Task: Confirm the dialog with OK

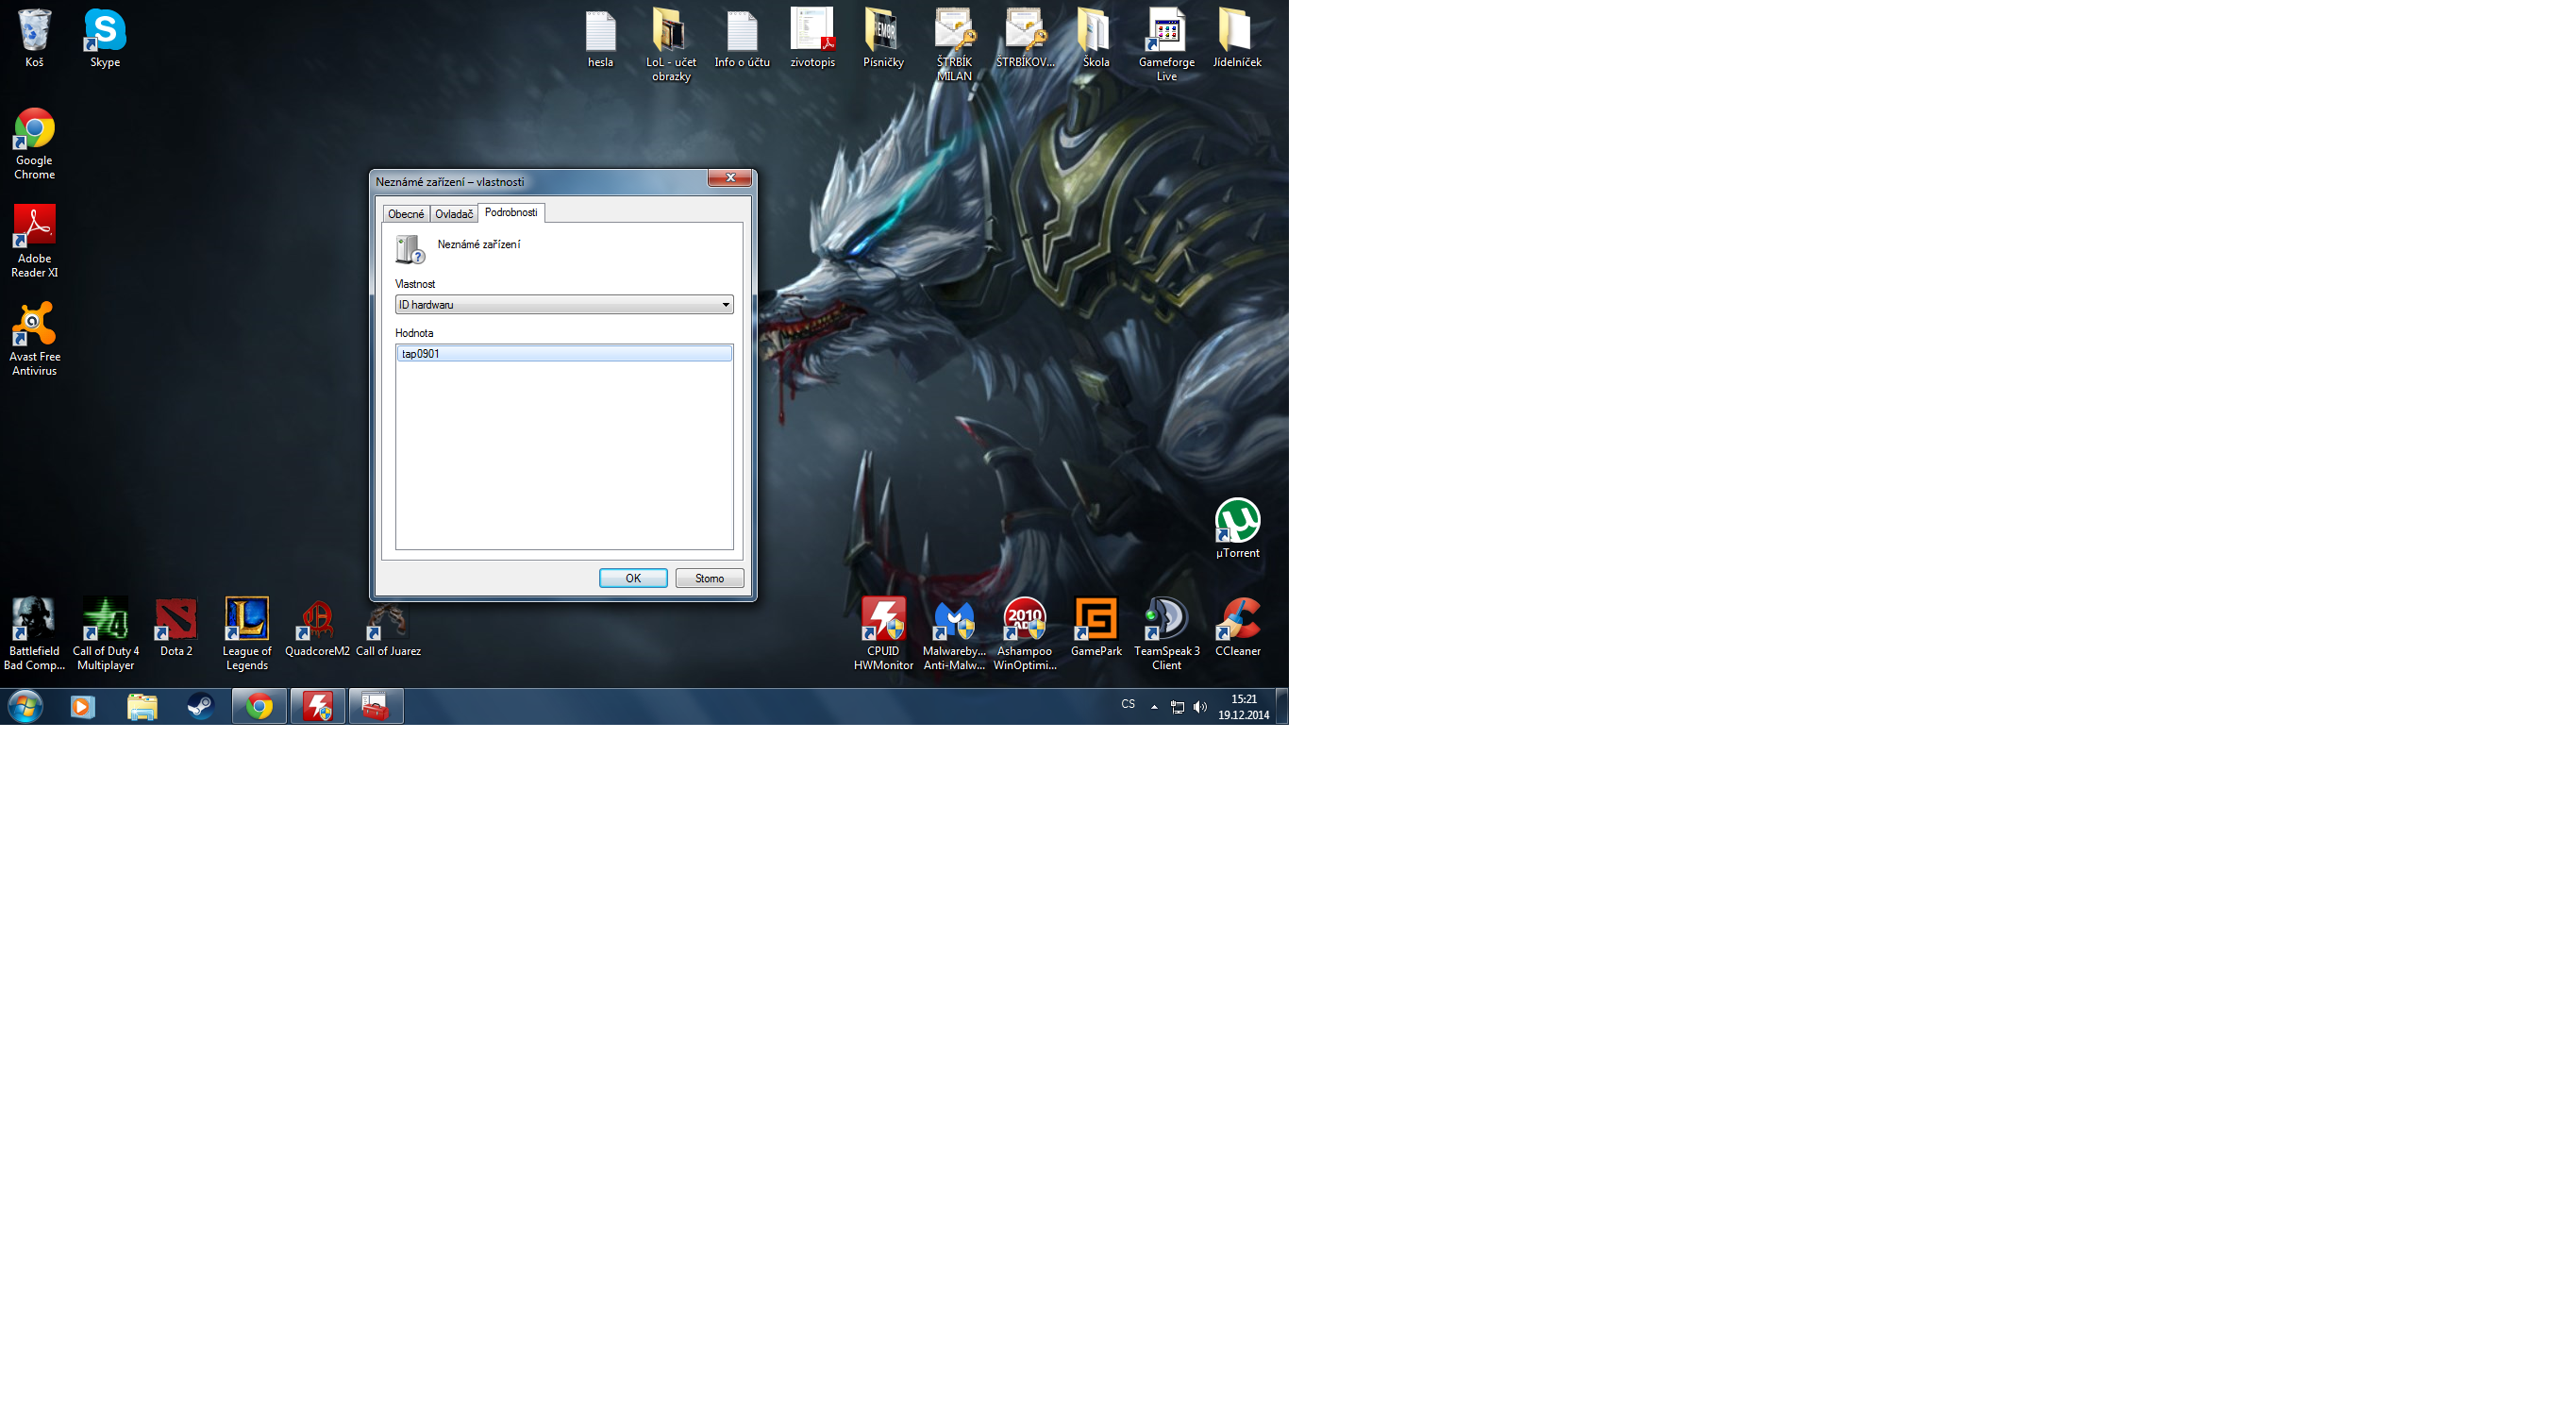Action: click(x=633, y=578)
